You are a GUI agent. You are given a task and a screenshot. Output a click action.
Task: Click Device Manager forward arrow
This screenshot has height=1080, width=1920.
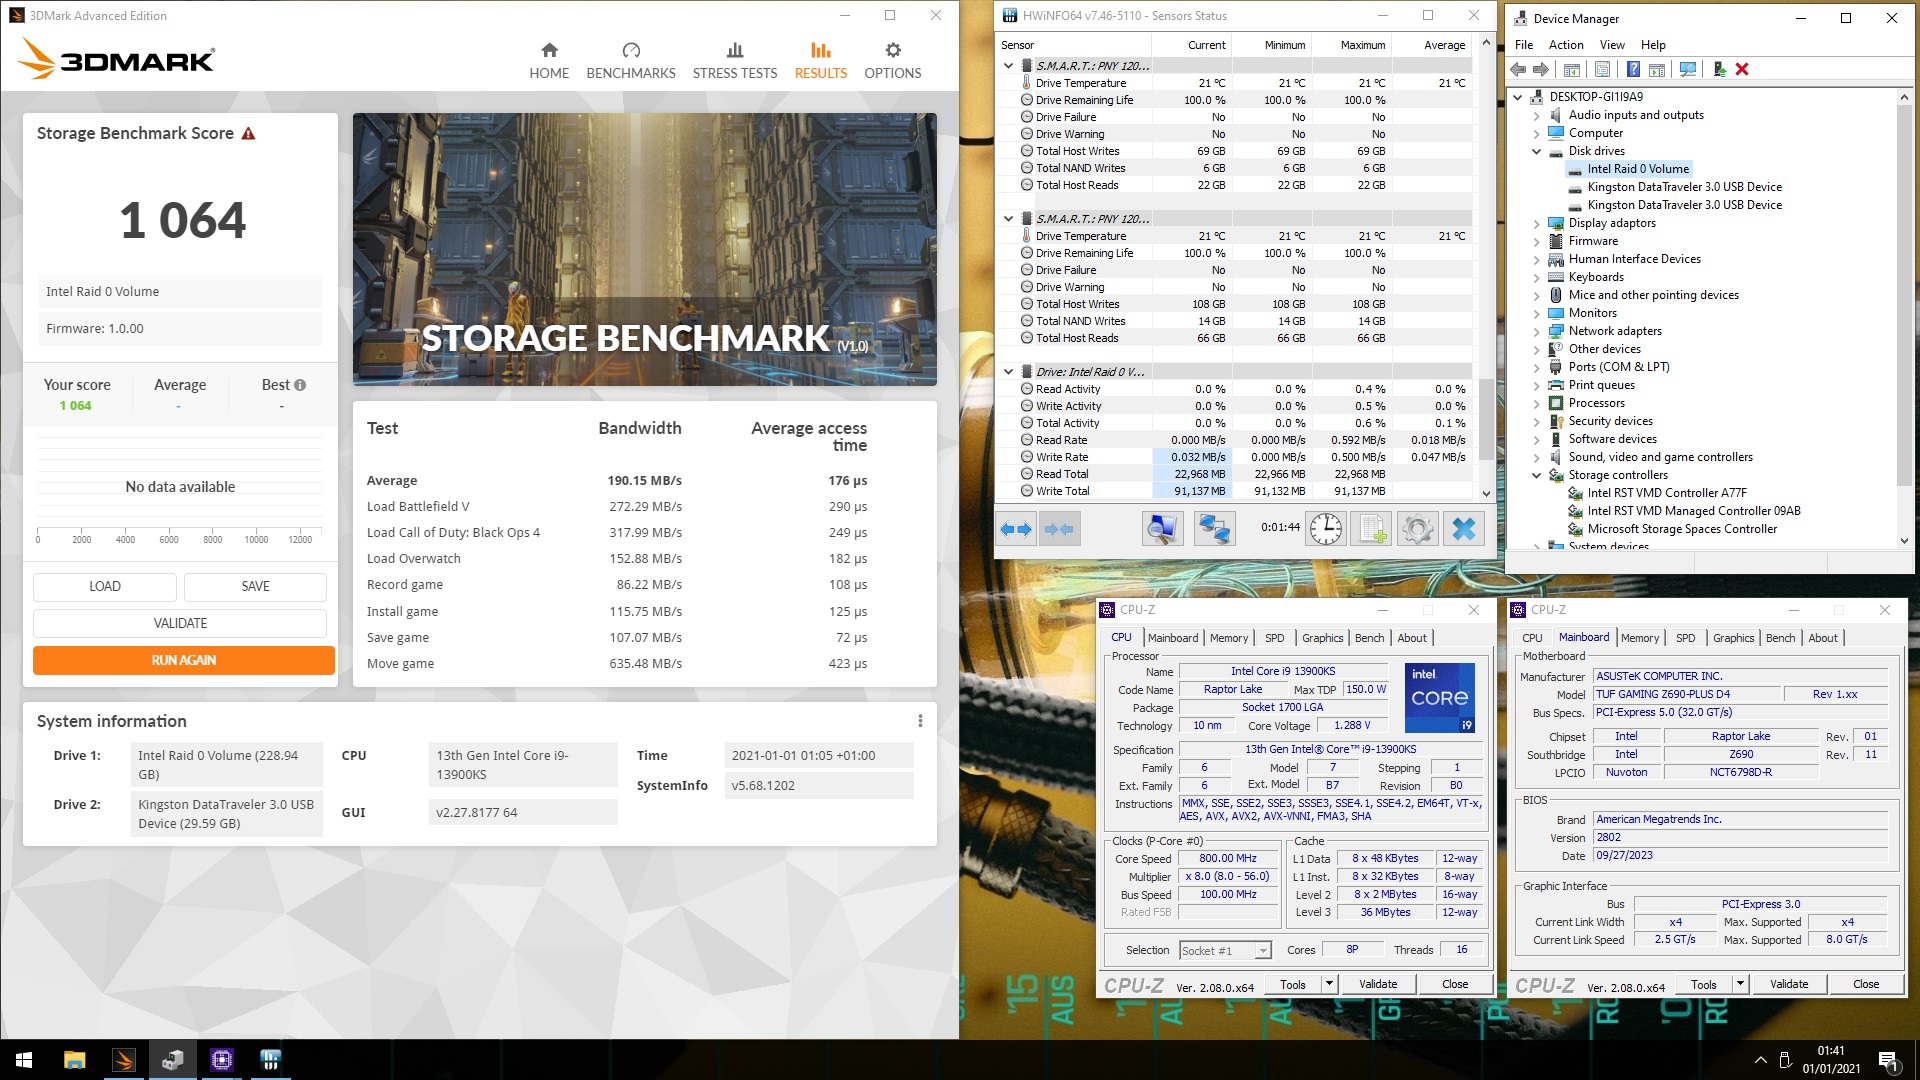tap(1541, 69)
